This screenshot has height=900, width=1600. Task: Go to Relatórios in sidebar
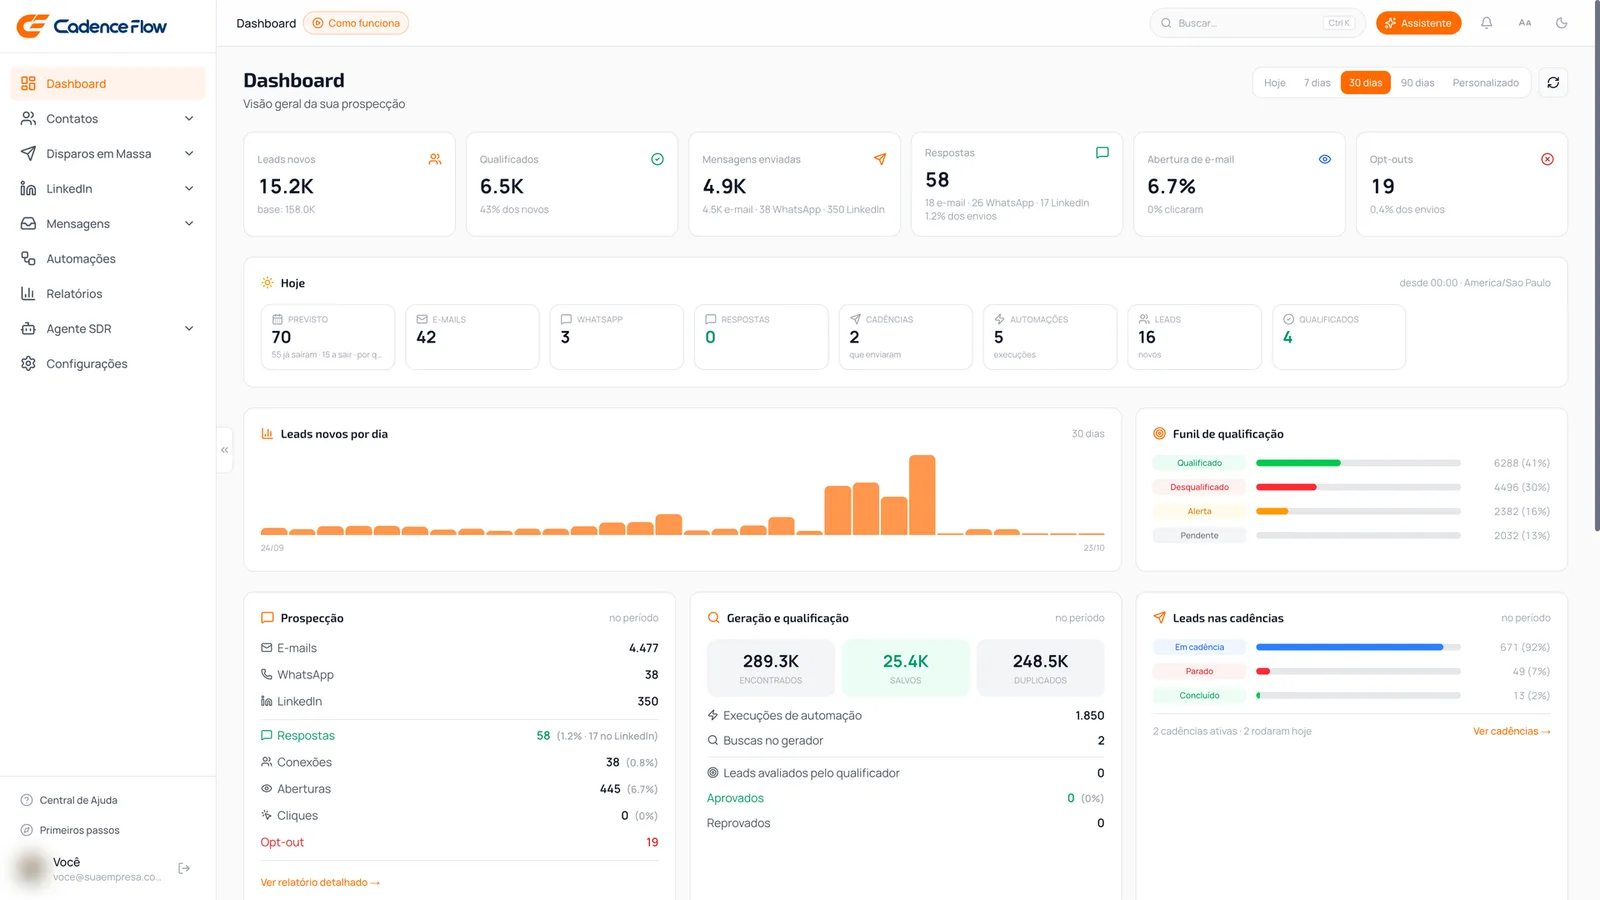point(108,294)
